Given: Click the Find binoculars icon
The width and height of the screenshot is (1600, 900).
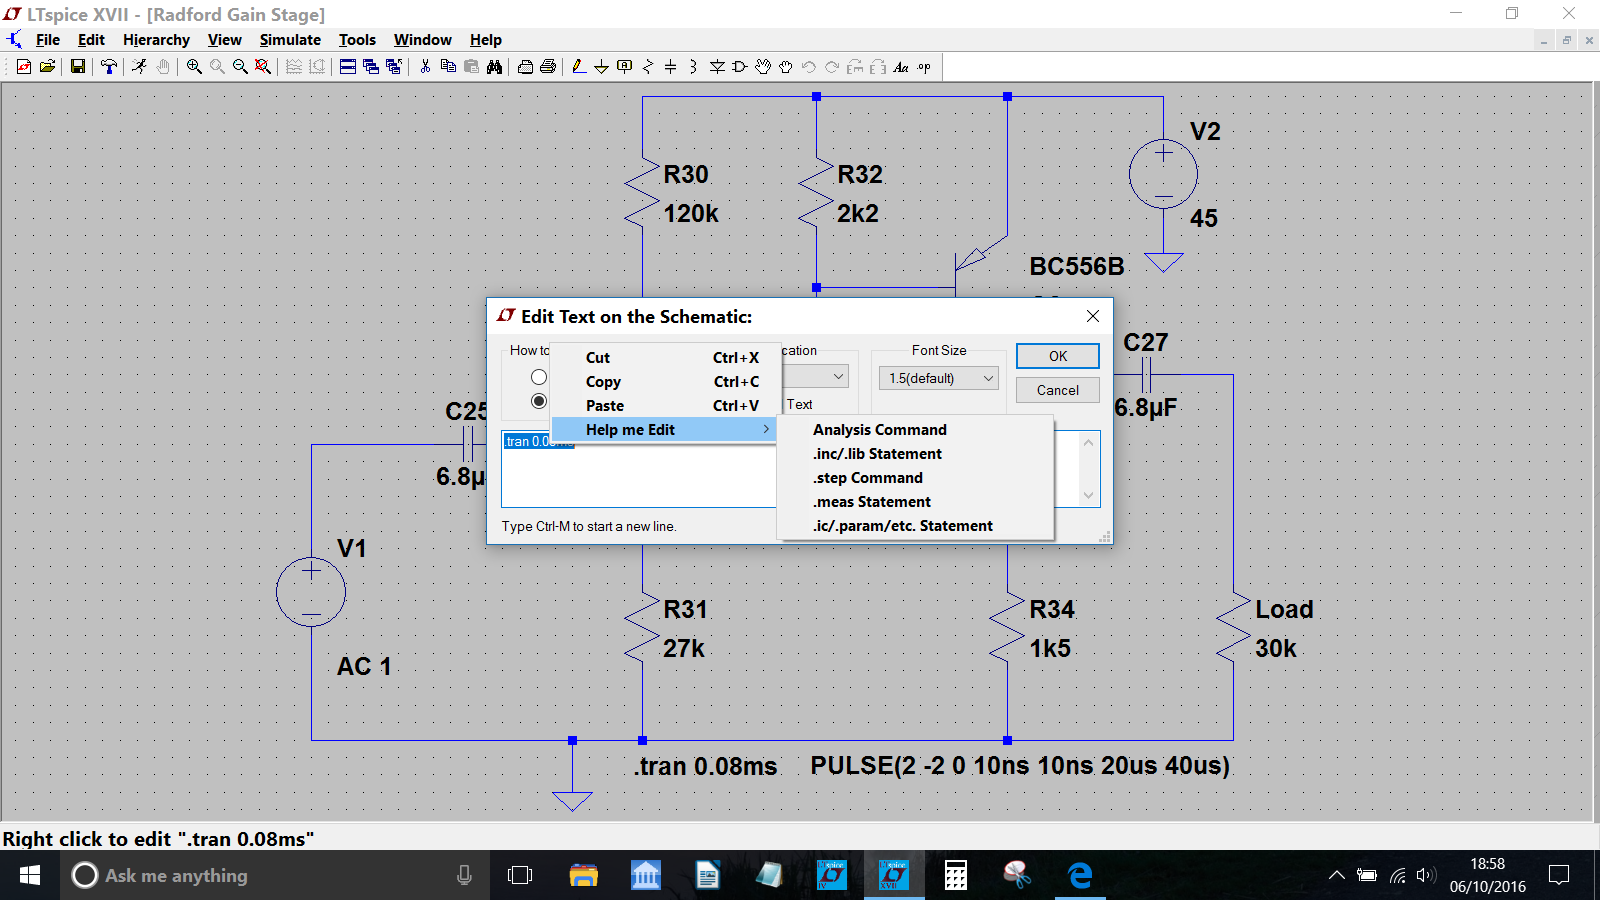Looking at the screenshot, I should [x=494, y=67].
